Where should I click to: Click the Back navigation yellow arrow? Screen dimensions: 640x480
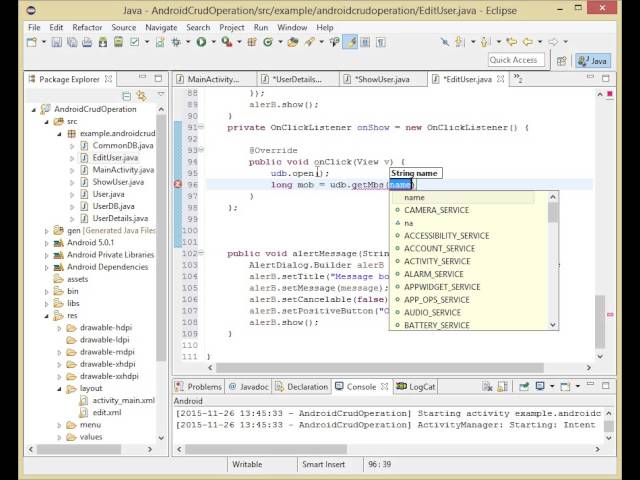point(528,42)
